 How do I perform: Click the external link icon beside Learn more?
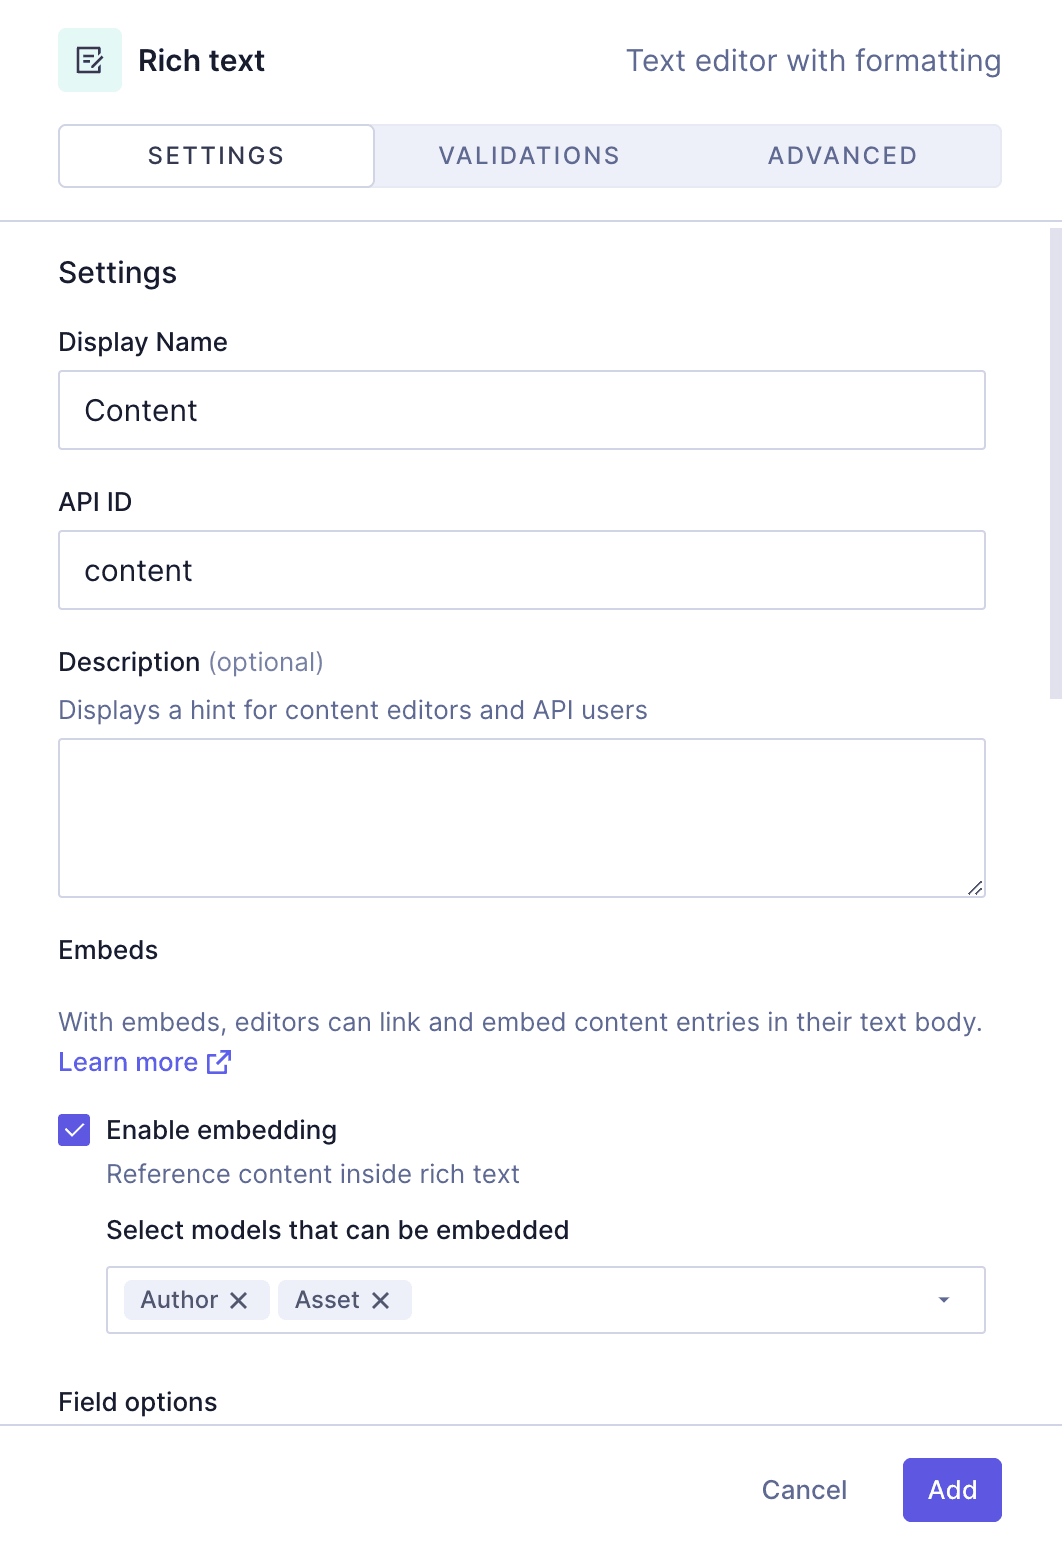[218, 1062]
